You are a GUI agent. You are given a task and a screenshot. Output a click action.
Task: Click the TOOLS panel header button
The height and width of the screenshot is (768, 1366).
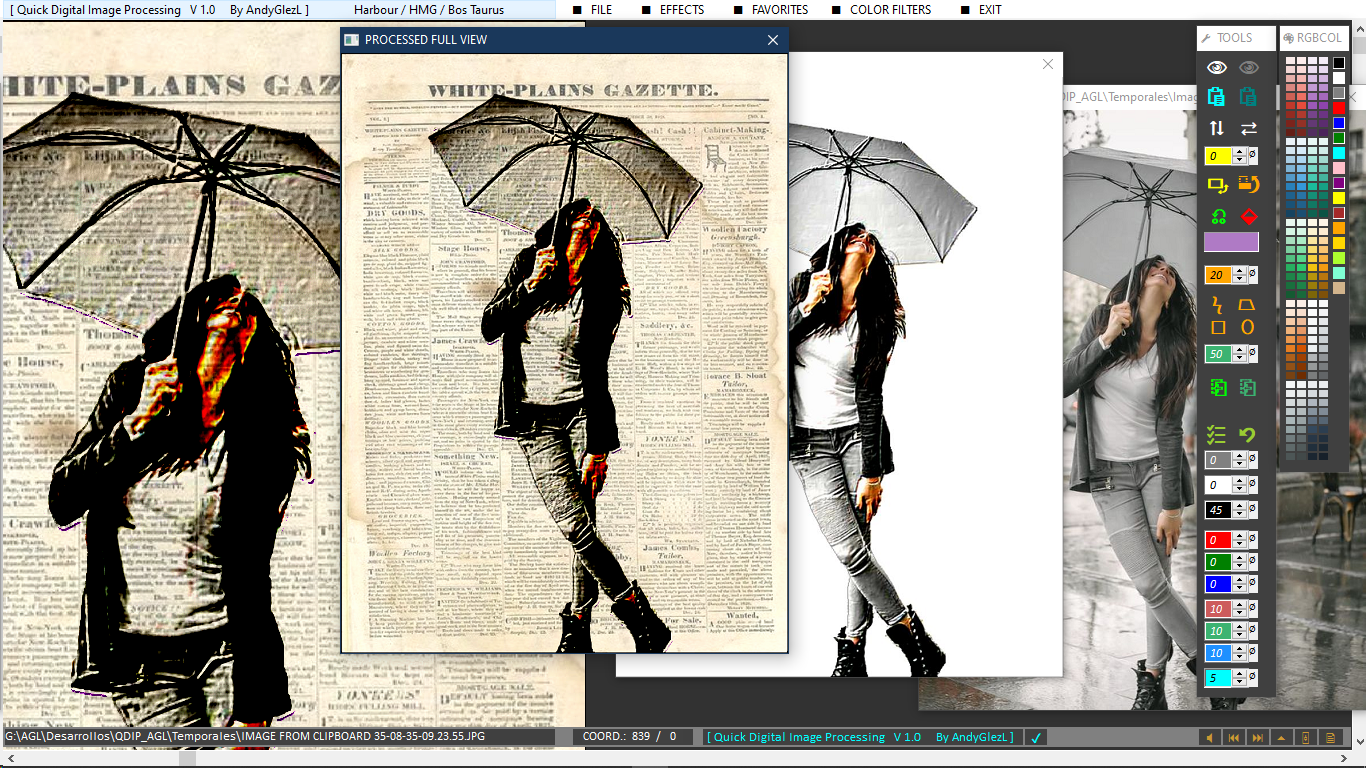click(1235, 38)
